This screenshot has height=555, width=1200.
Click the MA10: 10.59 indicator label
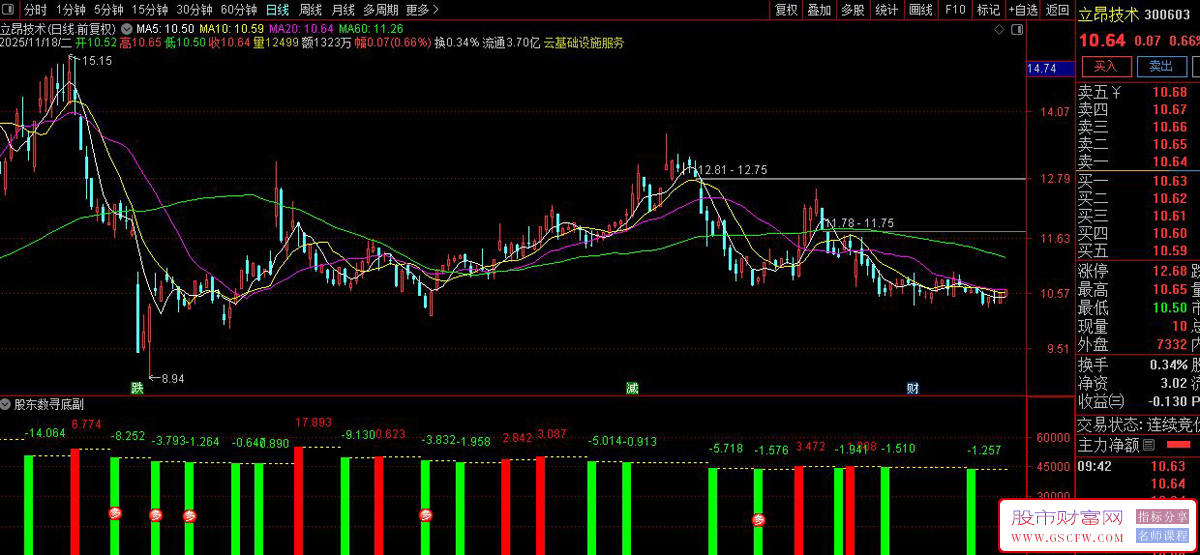pos(231,29)
